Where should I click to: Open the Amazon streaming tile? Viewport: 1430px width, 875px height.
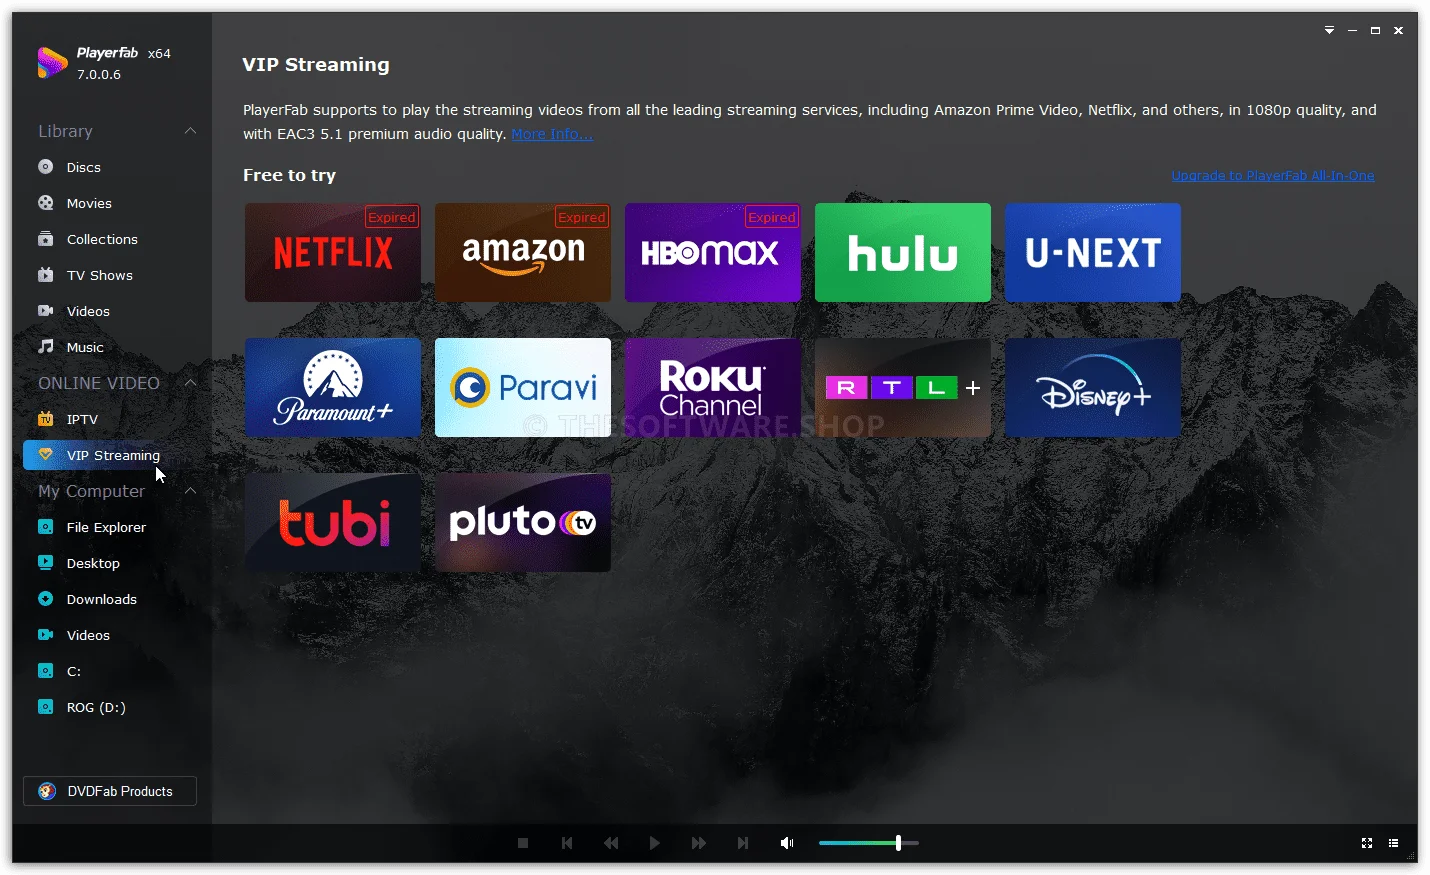click(x=523, y=253)
